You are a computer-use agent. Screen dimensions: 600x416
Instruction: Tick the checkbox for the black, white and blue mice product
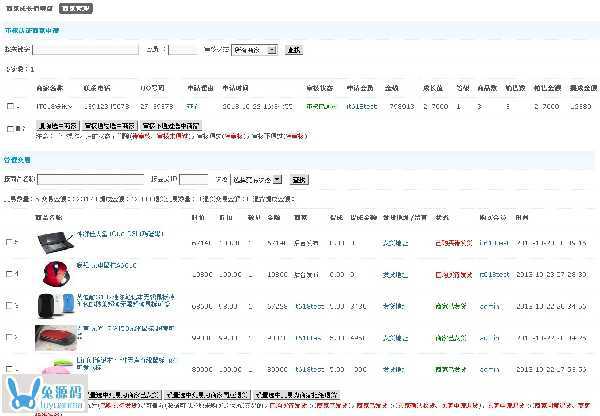[x=9, y=305]
